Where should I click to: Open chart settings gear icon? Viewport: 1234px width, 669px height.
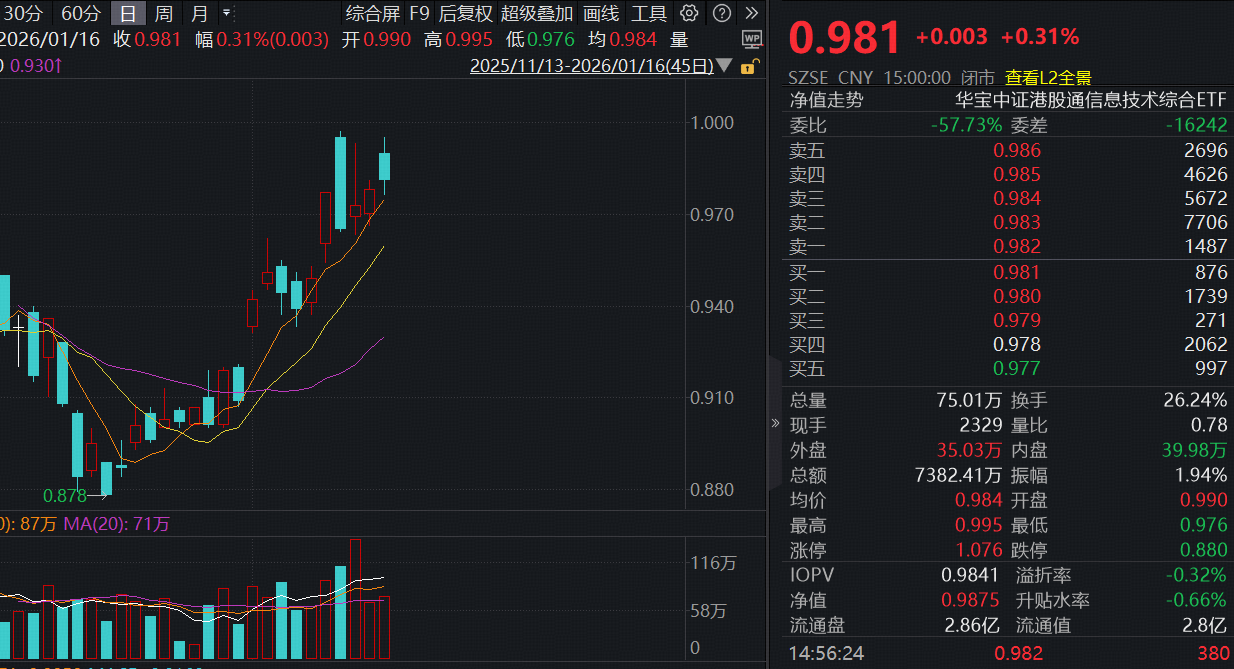689,13
